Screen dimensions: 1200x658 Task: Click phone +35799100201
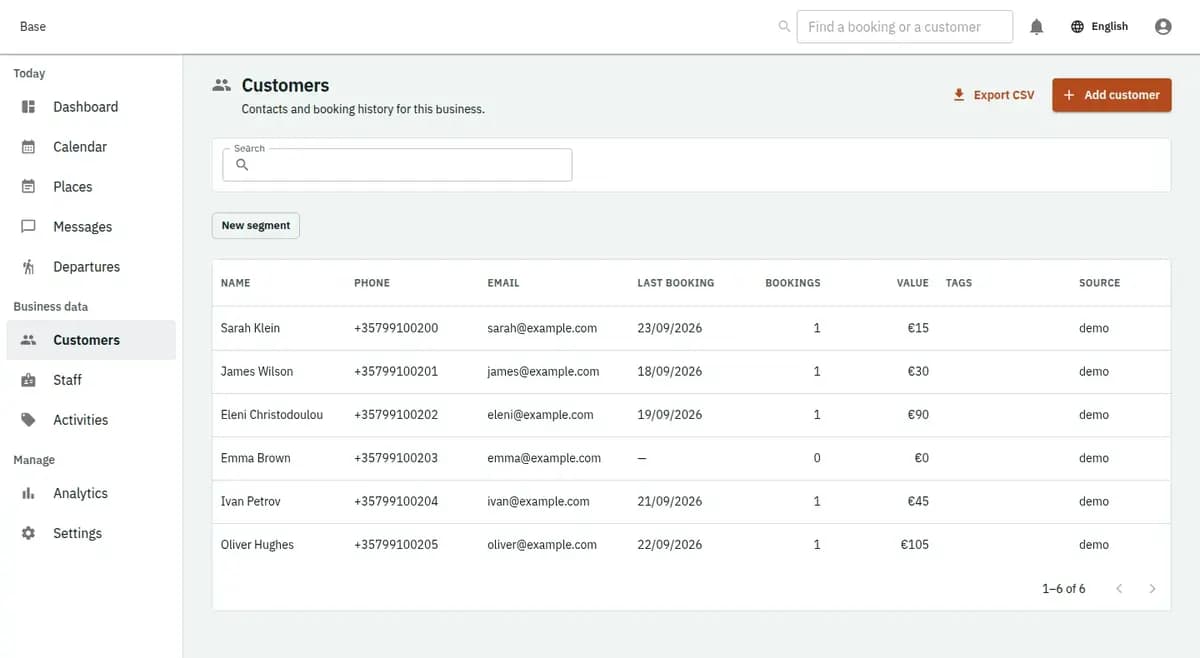396,371
